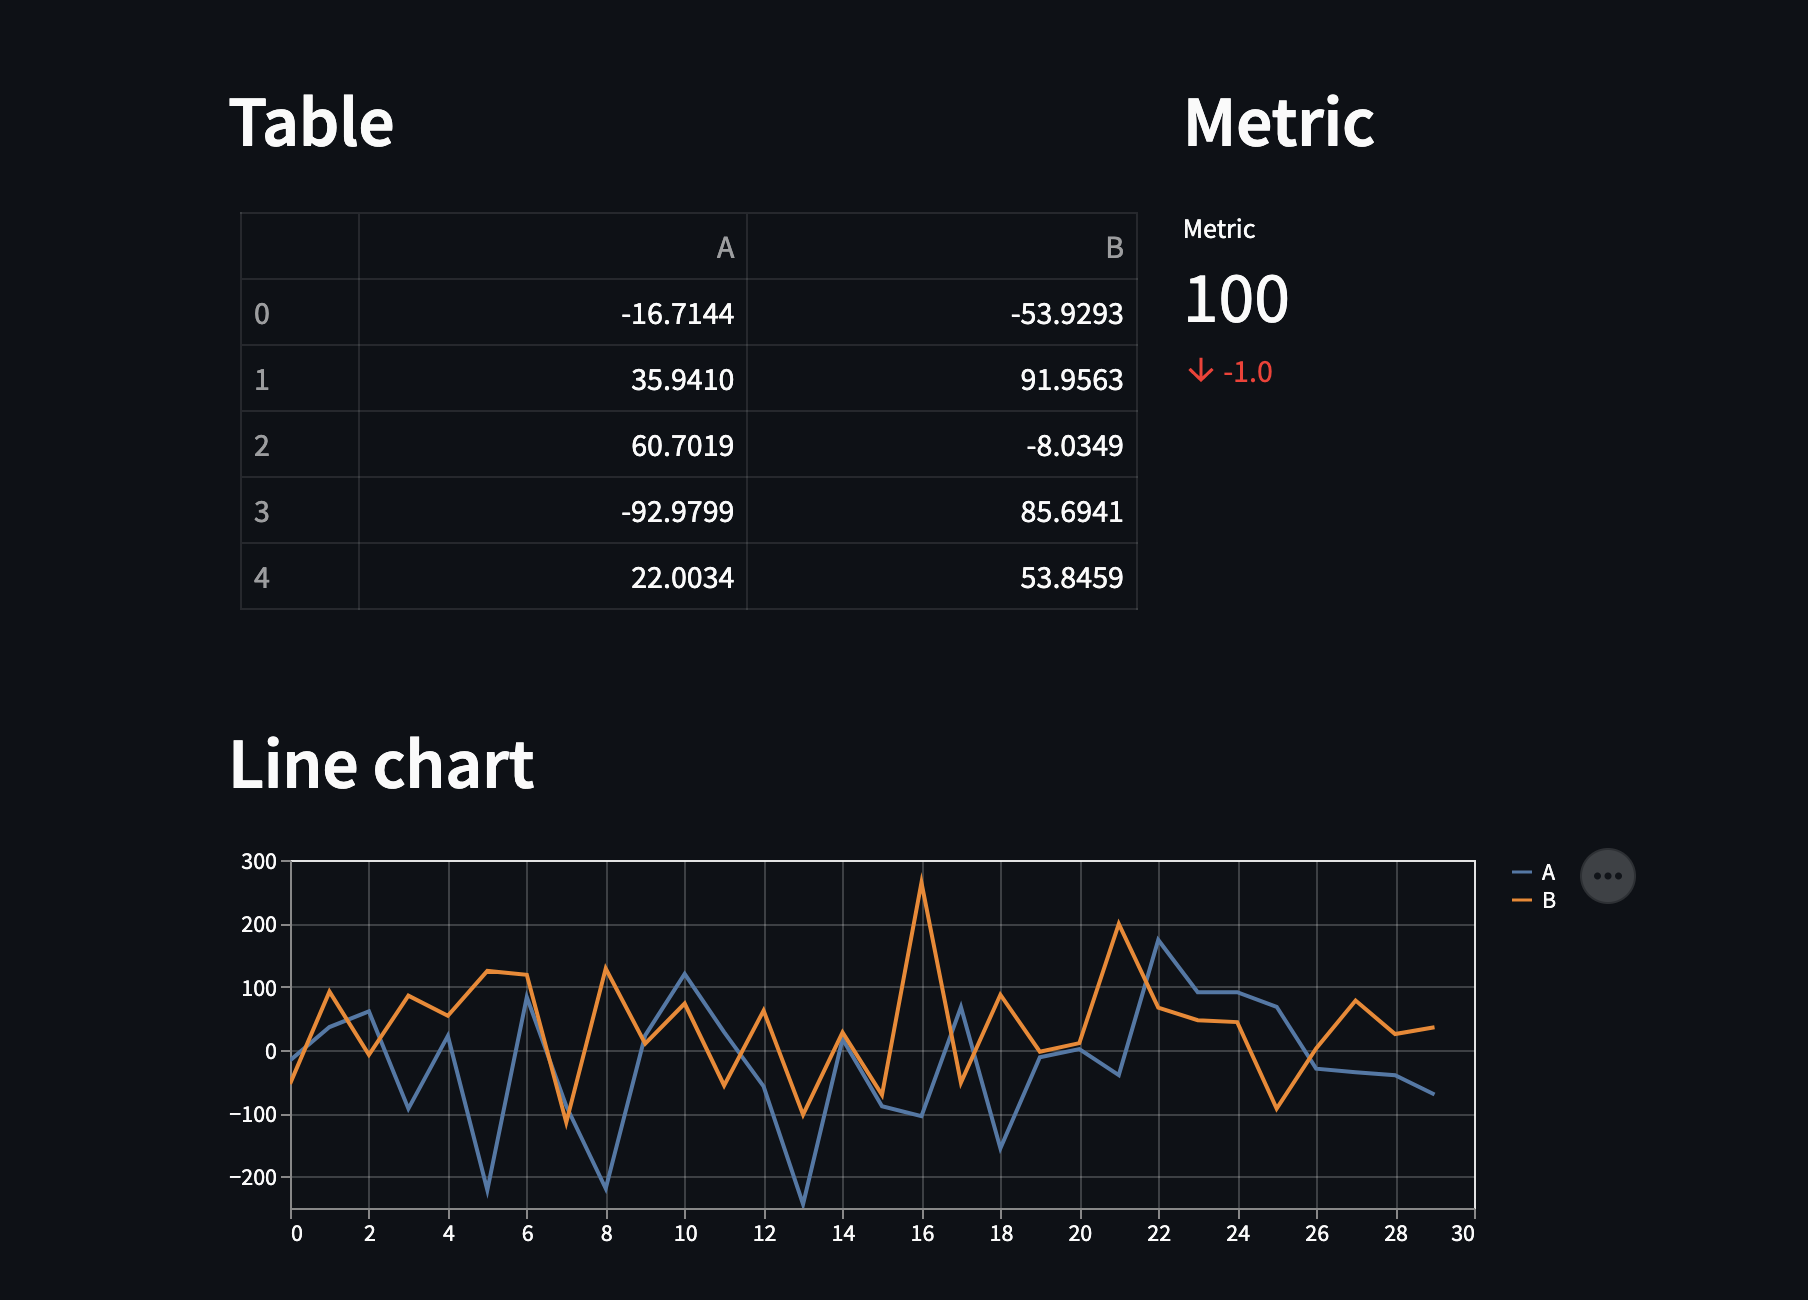Click the metric value 100

(1237, 299)
